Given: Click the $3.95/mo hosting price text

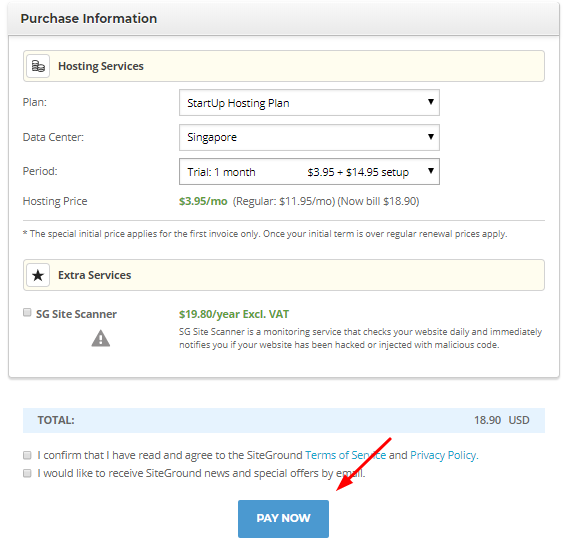Looking at the screenshot, I should click(x=203, y=201).
